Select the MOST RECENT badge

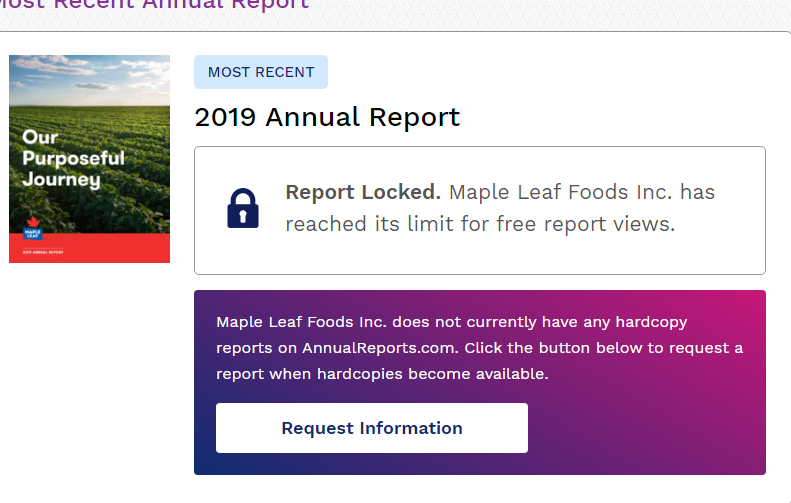coord(261,72)
